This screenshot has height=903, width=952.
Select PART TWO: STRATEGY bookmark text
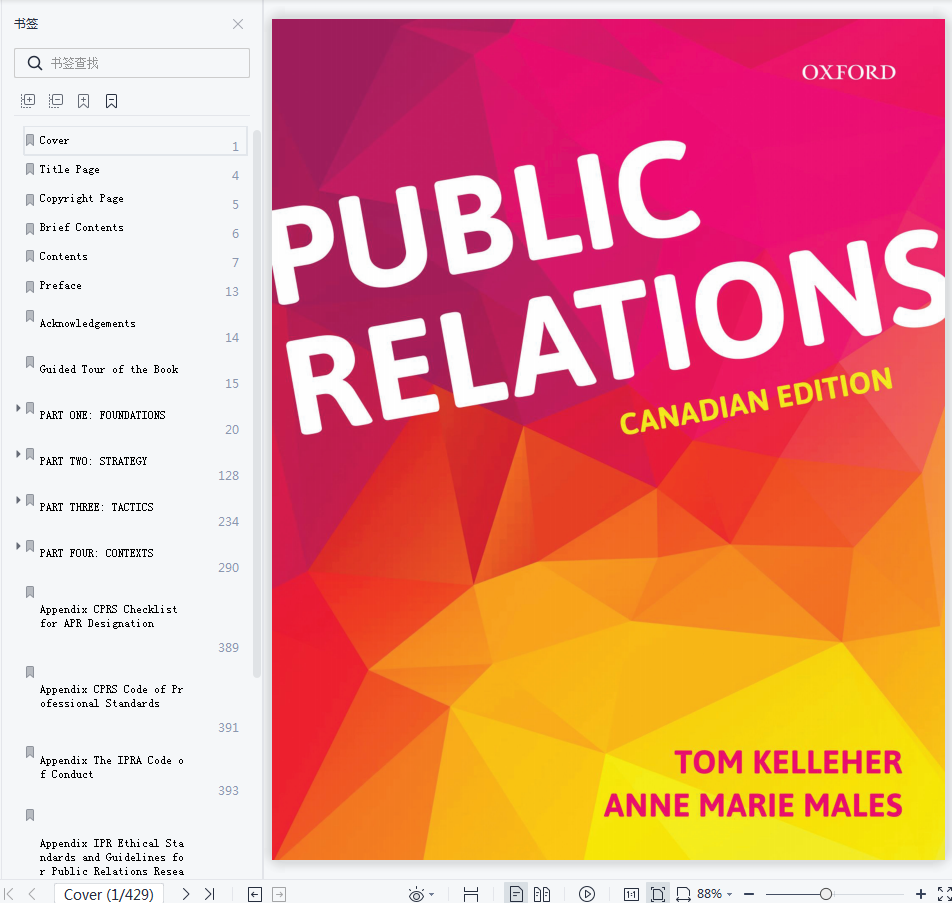coord(93,462)
